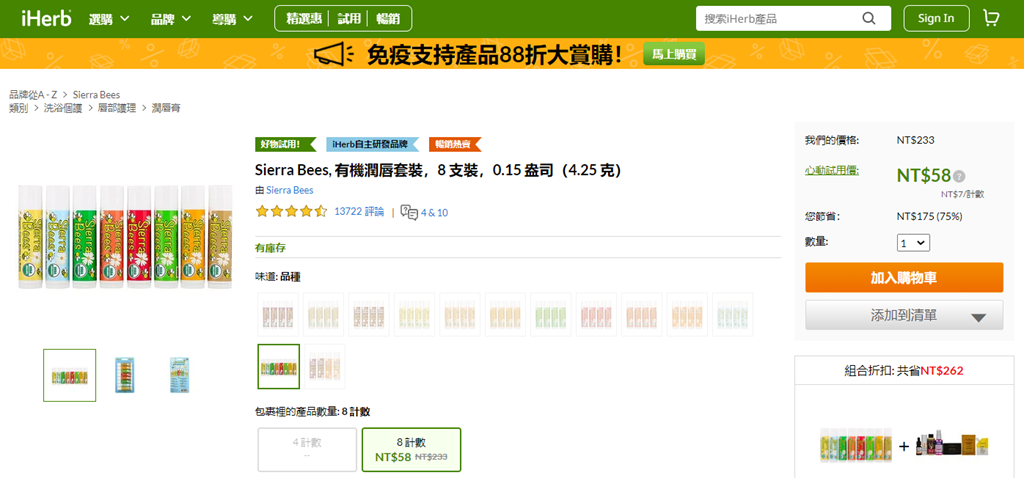Select the second flavor swatch
The height and width of the screenshot is (478, 1024).
[324, 314]
